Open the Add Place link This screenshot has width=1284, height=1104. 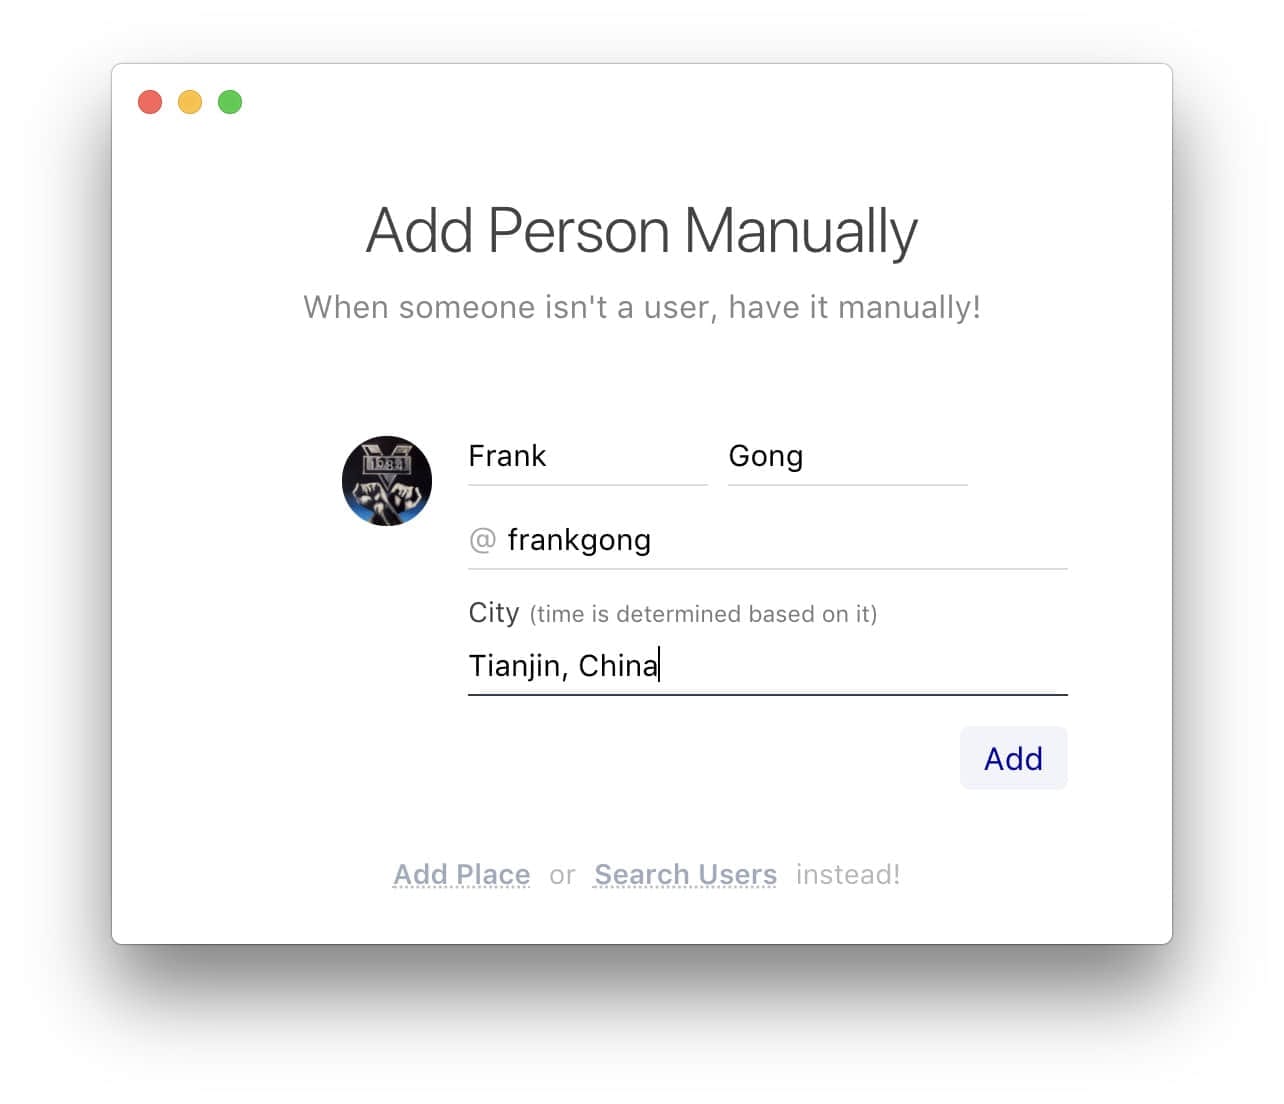point(462,875)
